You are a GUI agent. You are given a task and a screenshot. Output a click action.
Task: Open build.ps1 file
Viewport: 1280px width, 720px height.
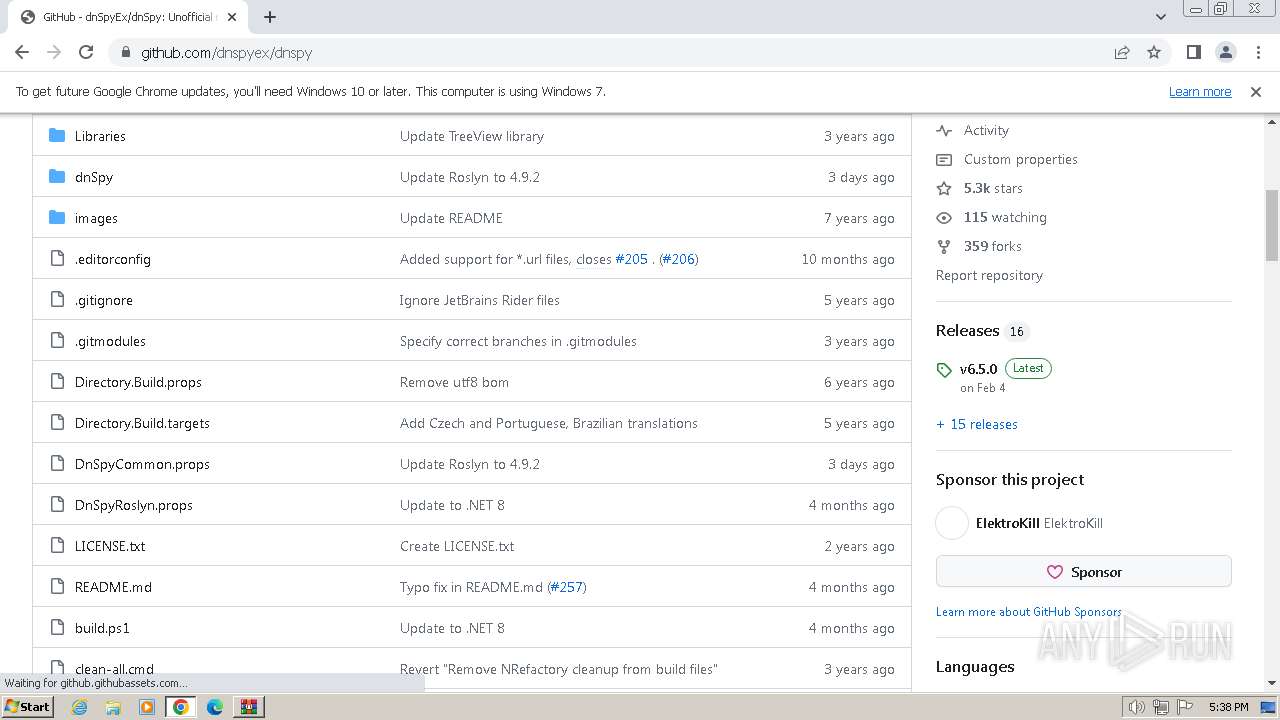tap(102, 628)
